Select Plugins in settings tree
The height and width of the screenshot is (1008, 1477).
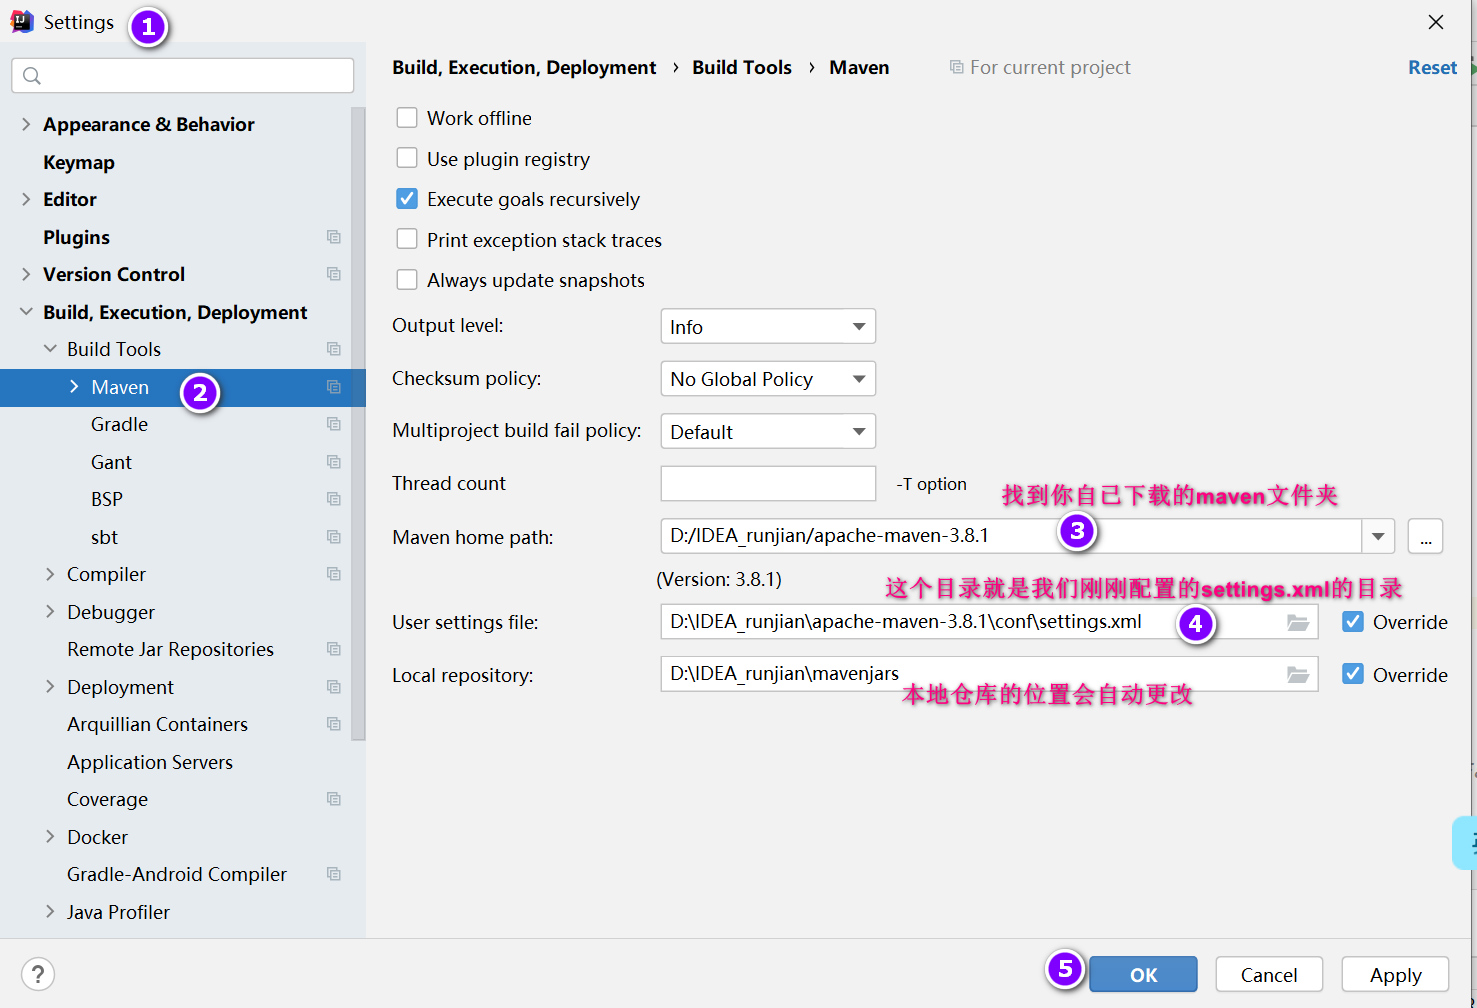click(76, 237)
